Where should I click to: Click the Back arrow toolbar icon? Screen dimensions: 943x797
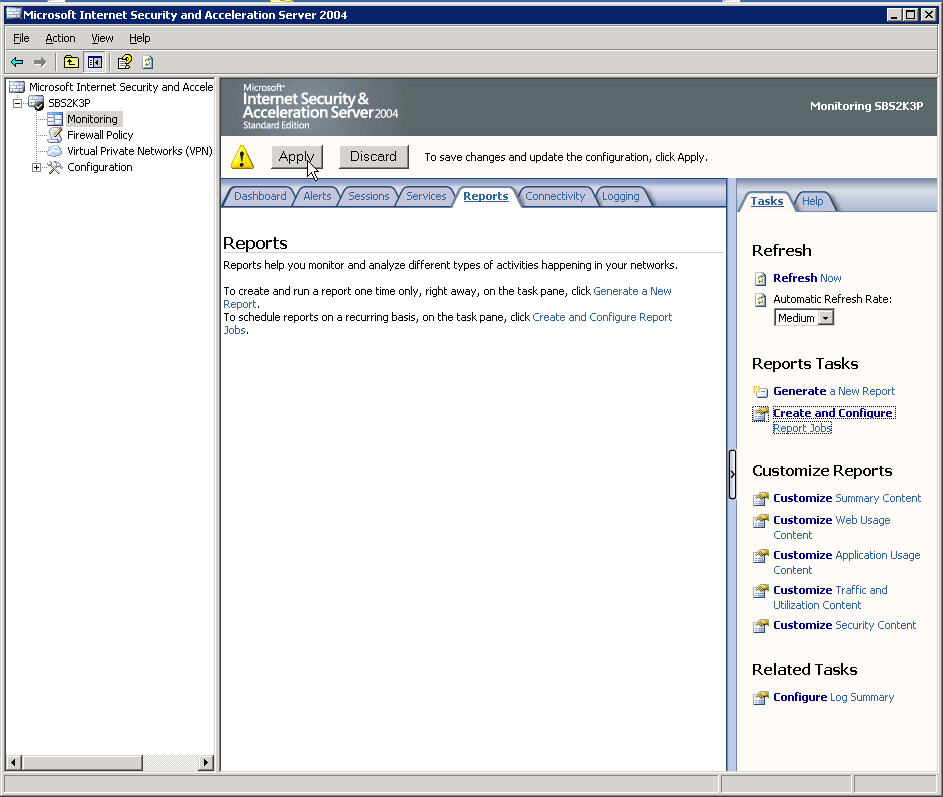click(17, 62)
